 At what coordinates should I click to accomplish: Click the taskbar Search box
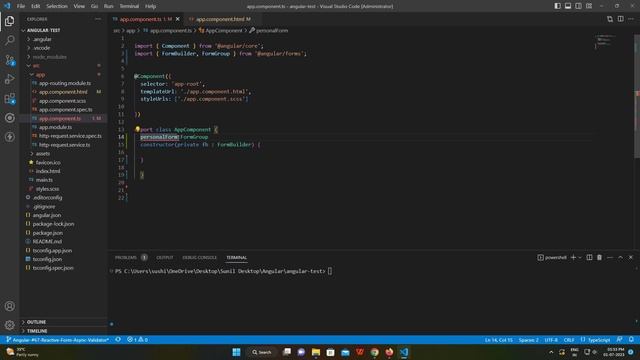click(x=262, y=352)
